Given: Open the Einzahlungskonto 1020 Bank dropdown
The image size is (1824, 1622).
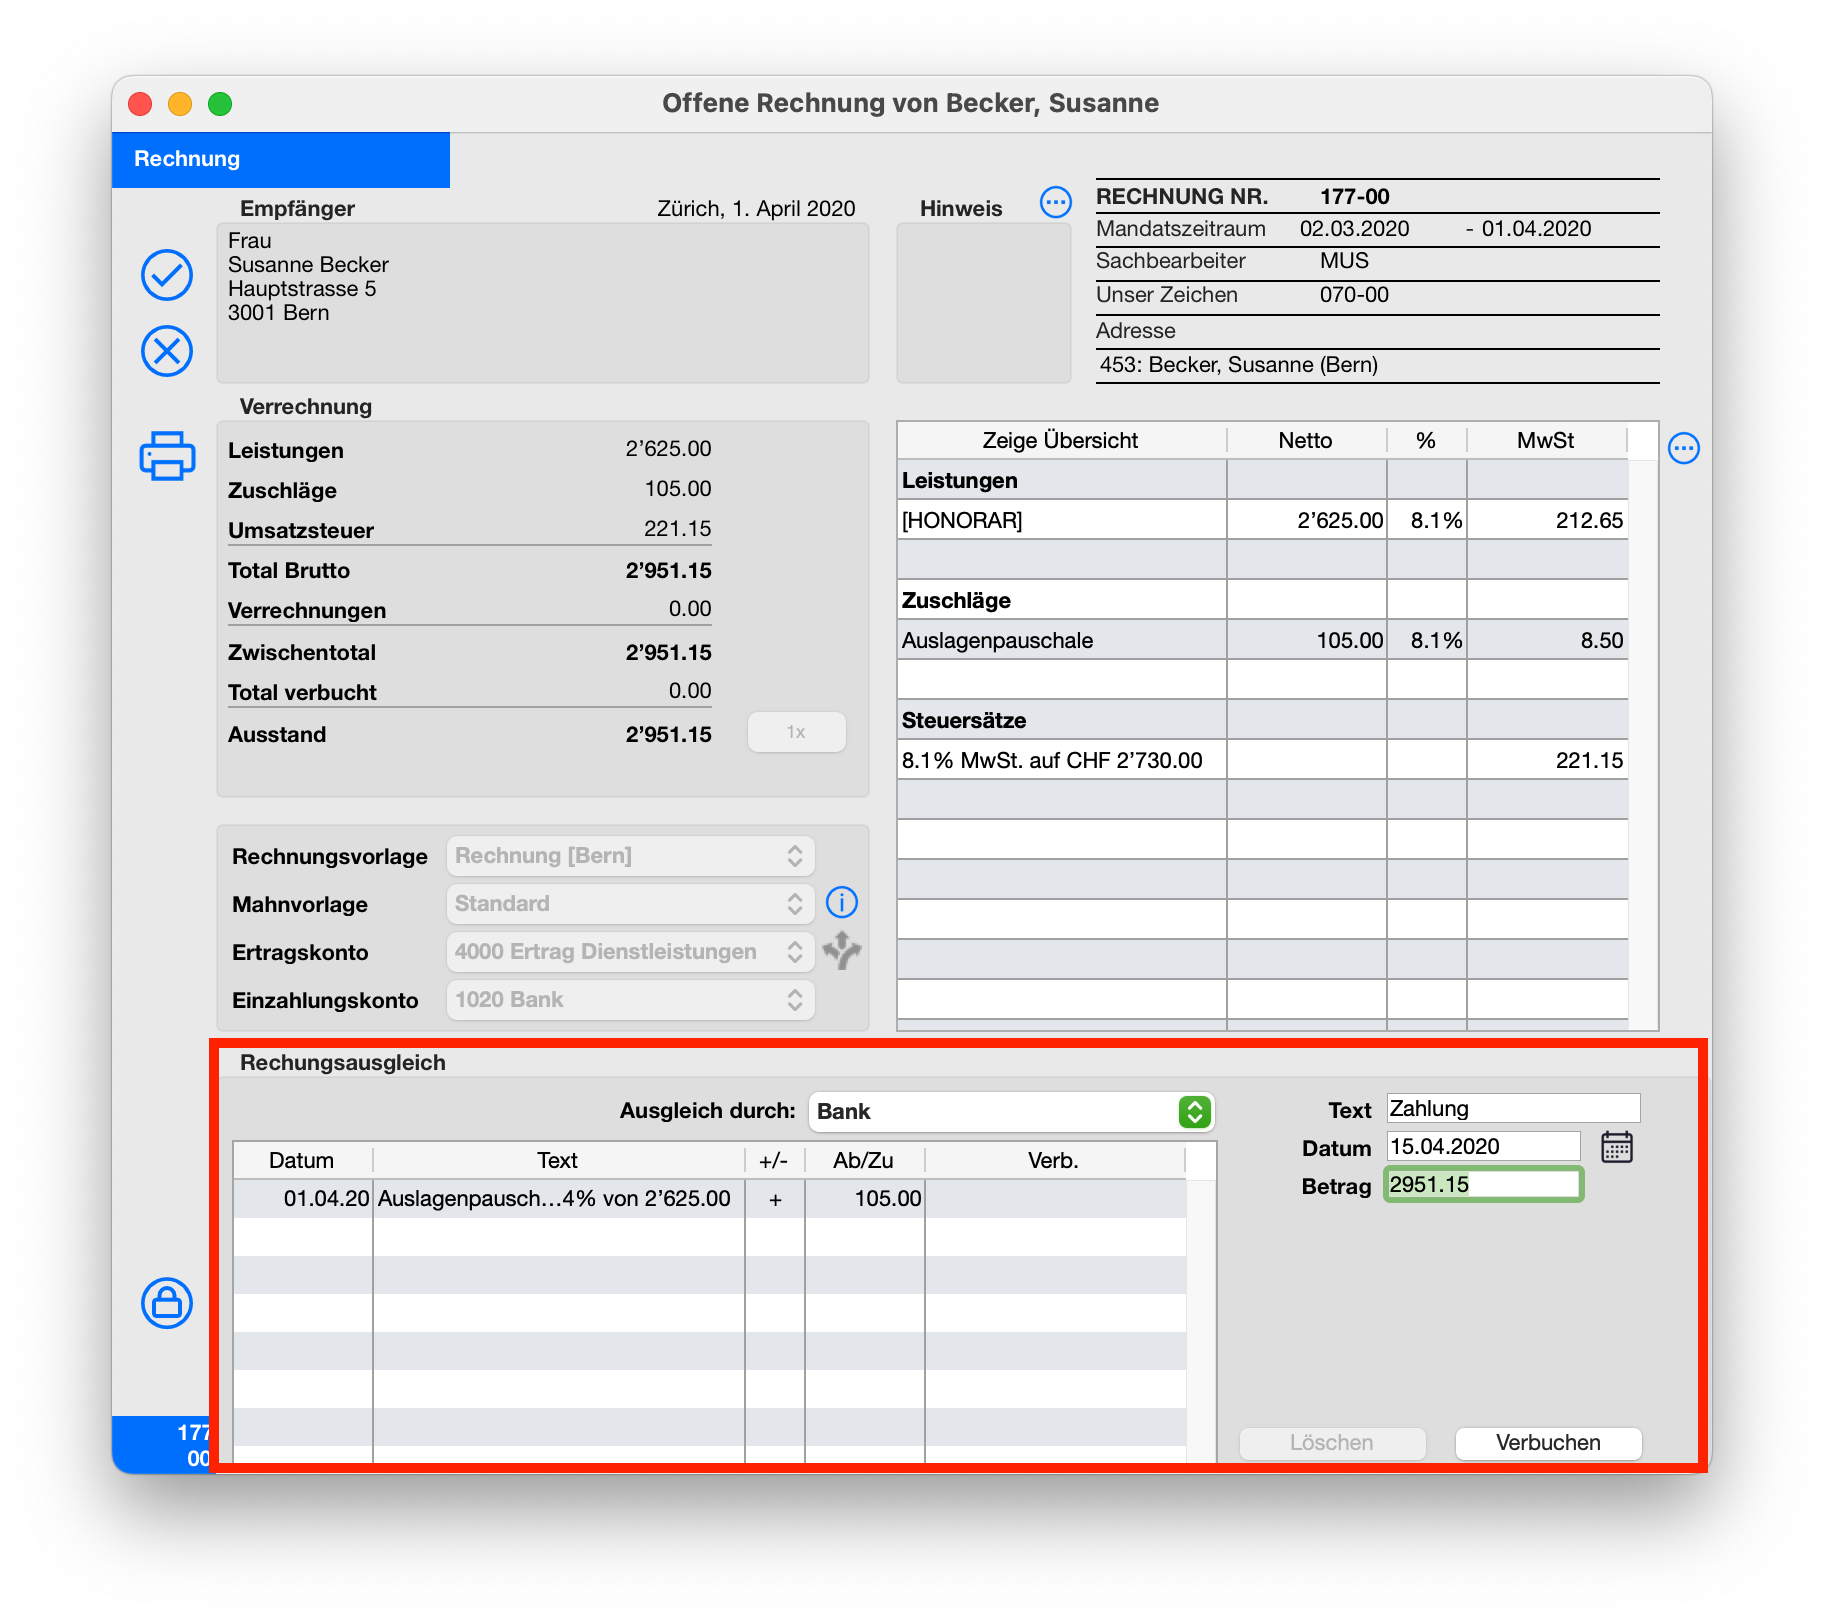Looking at the screenshot, I should click(x=630, y=1000).
